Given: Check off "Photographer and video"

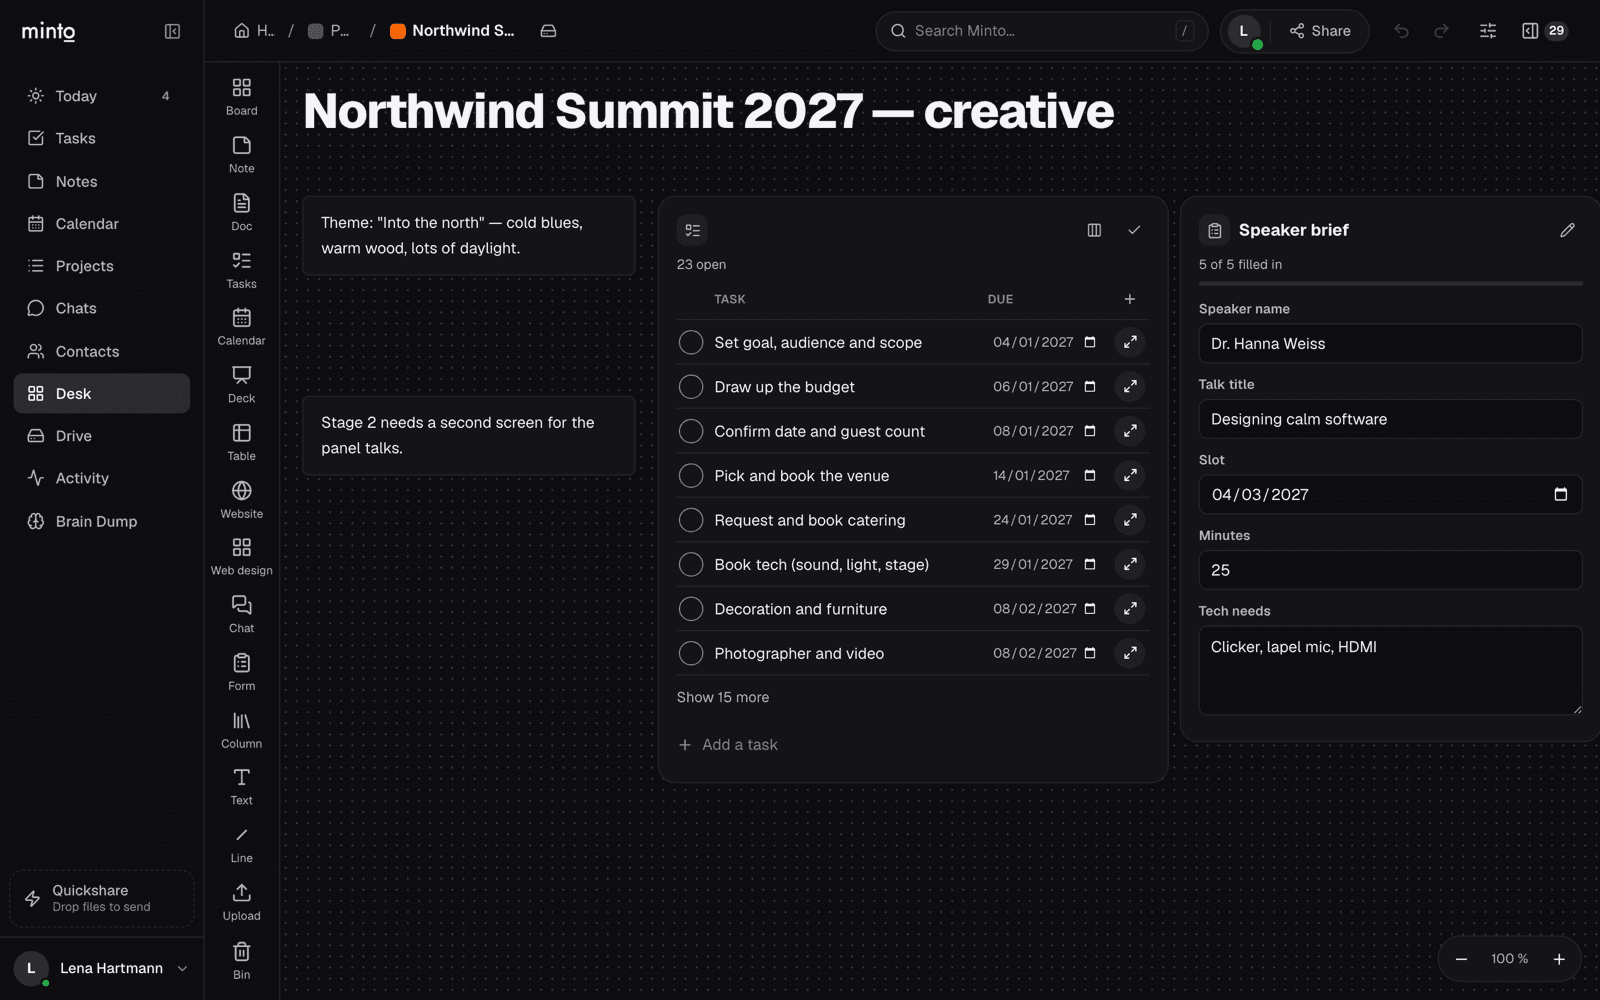Looking at the screenshot, I should 691,653.
